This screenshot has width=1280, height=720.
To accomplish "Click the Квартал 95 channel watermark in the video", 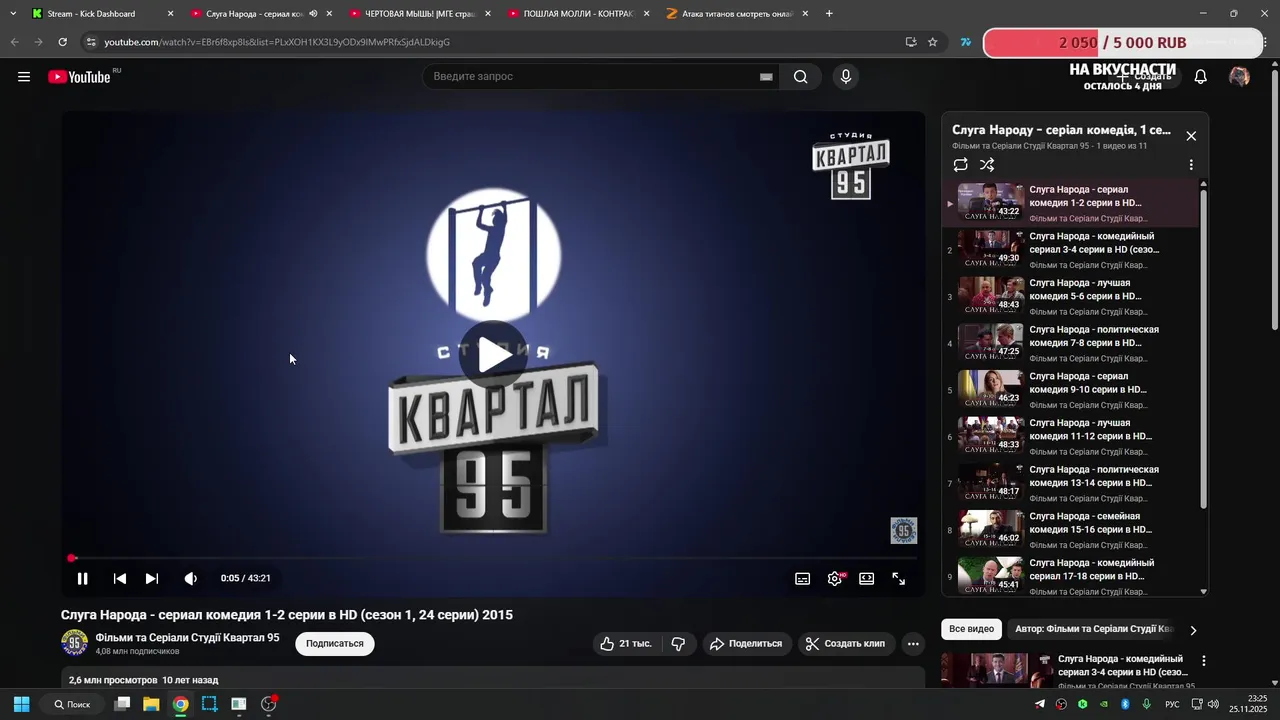I will pos(904,530).
